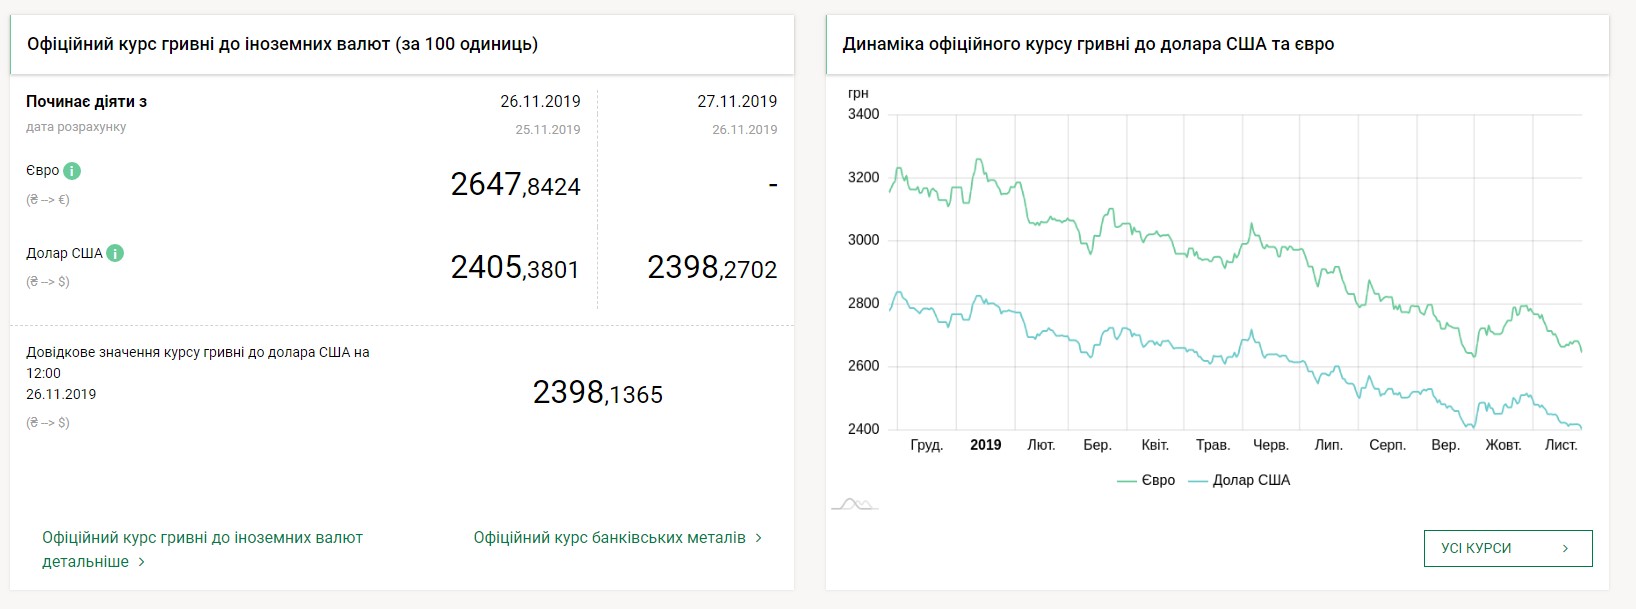Click the dollar rate value 2405,3801
The height and width of the screenshot is (609, 1636).
(x=515, y=268)
